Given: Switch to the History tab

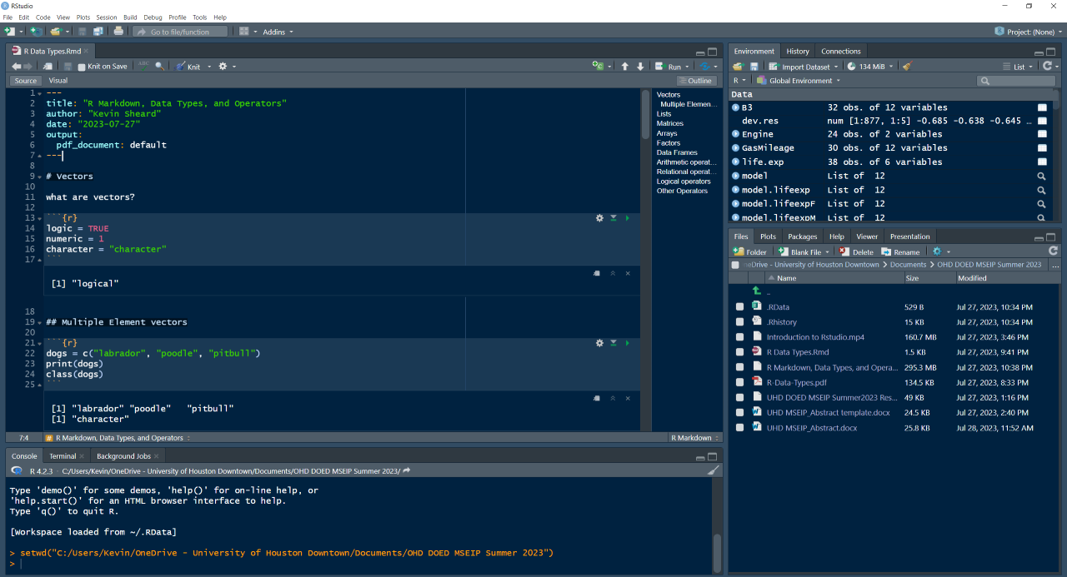Looking at the screenshot, I should click(x=798, y=51).
